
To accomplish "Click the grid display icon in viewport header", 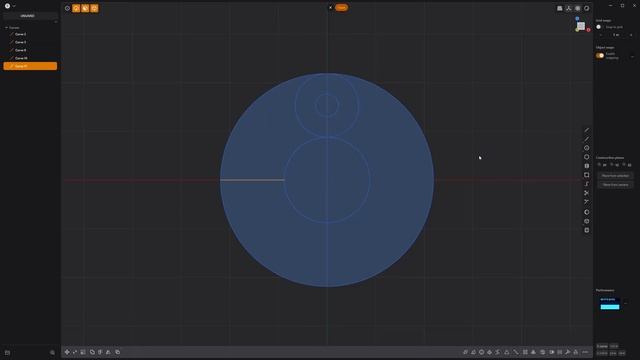I will pos(578,8).
